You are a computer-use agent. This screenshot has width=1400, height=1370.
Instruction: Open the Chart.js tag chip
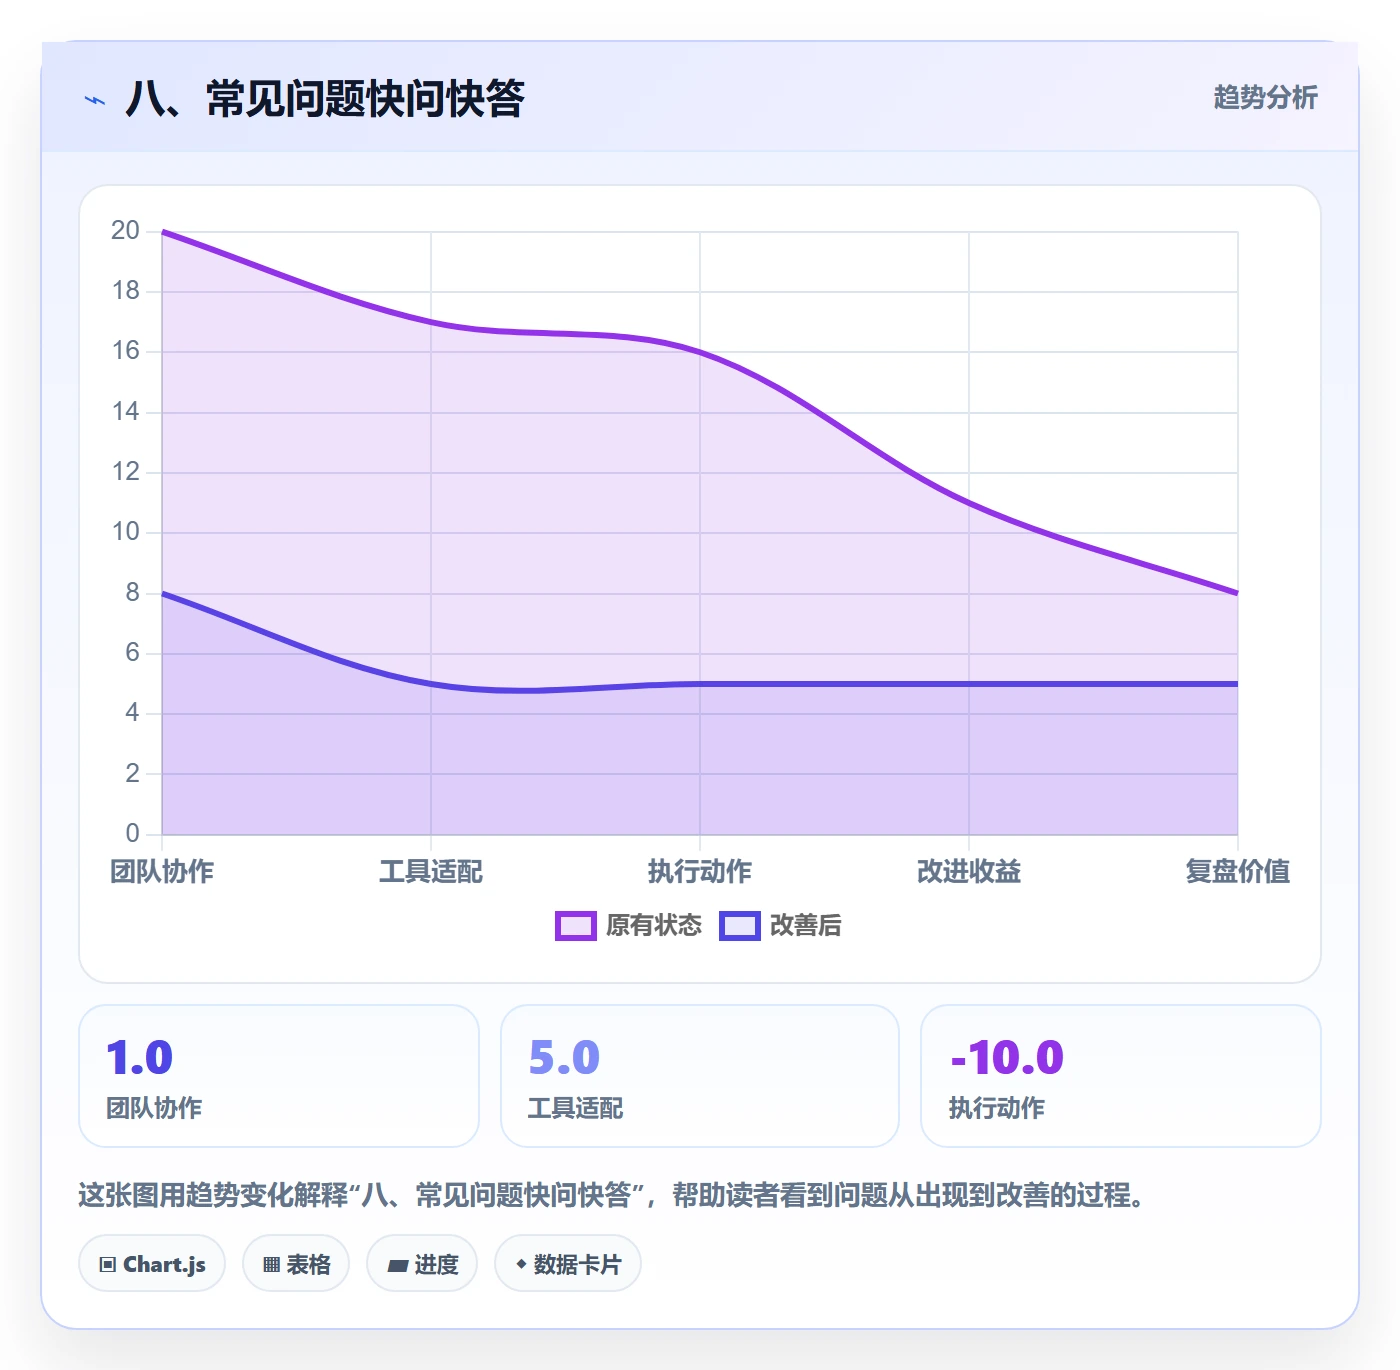(152, 1264)
